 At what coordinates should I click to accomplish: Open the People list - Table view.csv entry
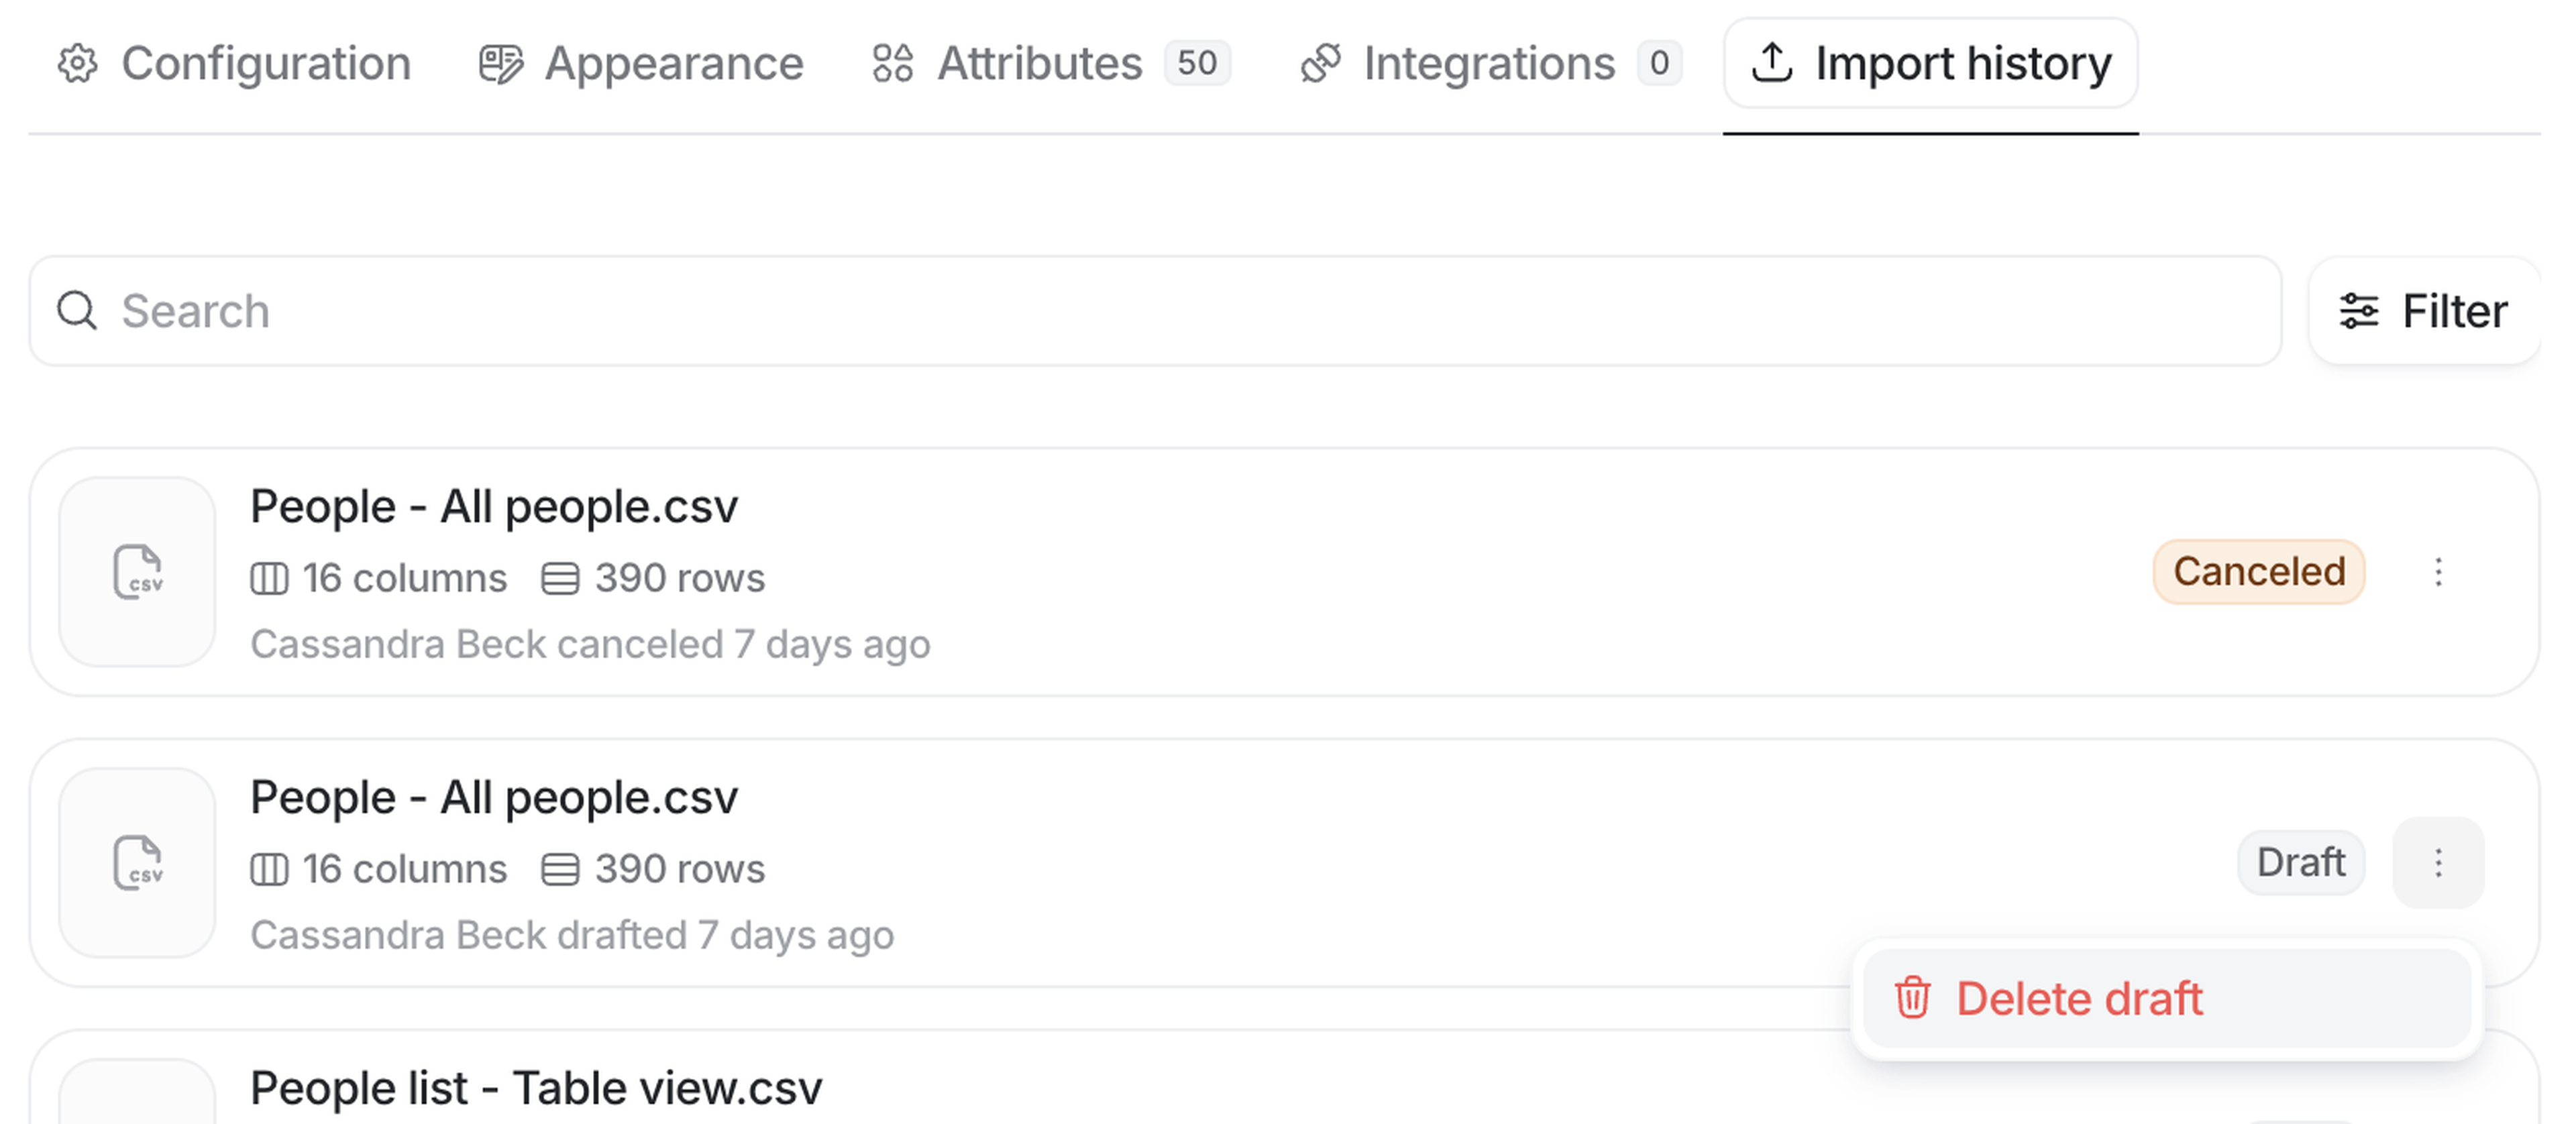pyautogui.click(x=536, y=1088)
